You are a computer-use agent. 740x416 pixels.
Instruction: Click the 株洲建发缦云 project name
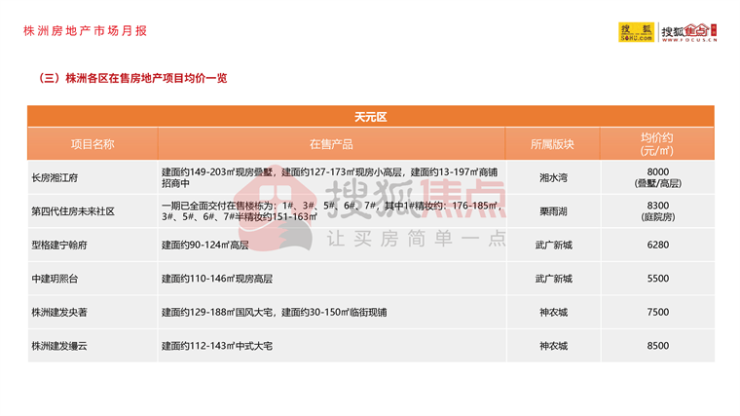[62, 346]
